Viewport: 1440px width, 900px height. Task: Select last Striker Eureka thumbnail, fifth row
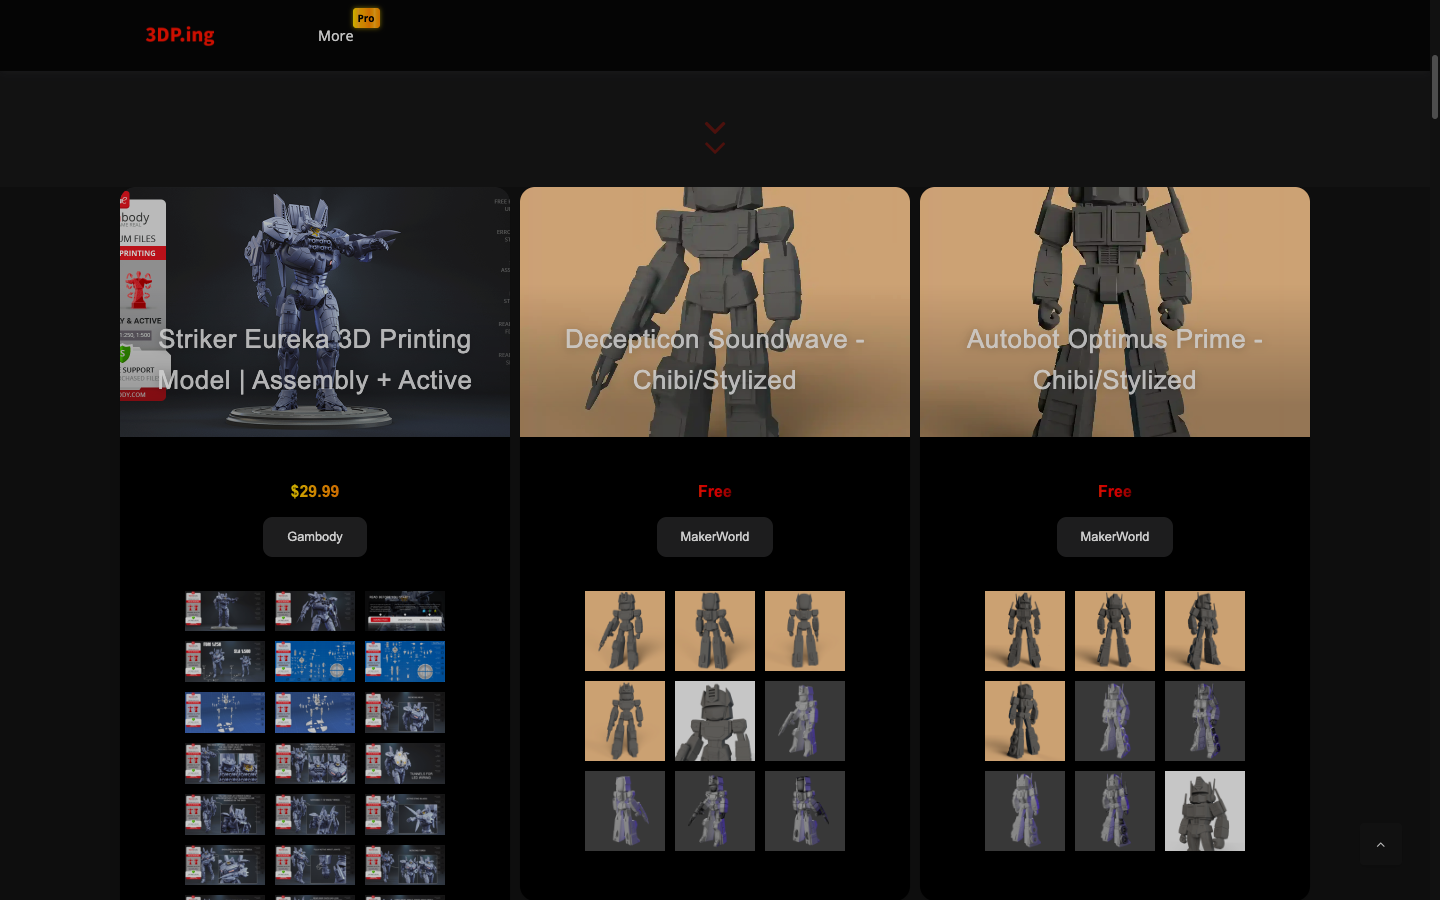pos(405,815)
